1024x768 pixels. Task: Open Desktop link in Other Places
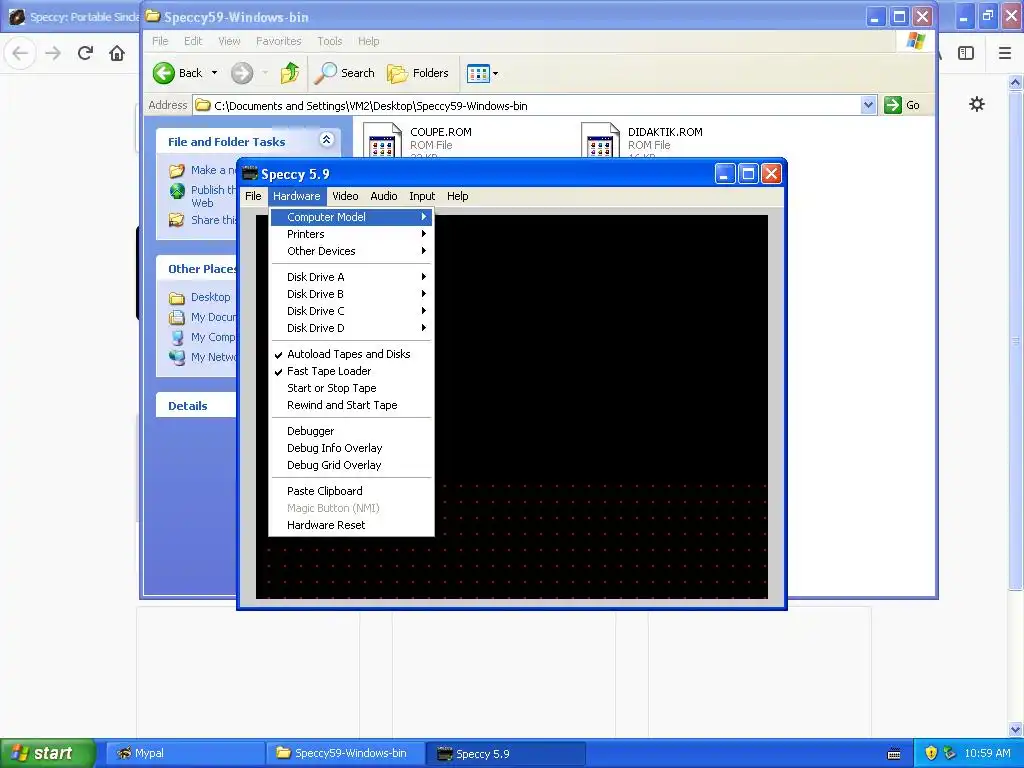pyautogui.click(x=210, y=297)
